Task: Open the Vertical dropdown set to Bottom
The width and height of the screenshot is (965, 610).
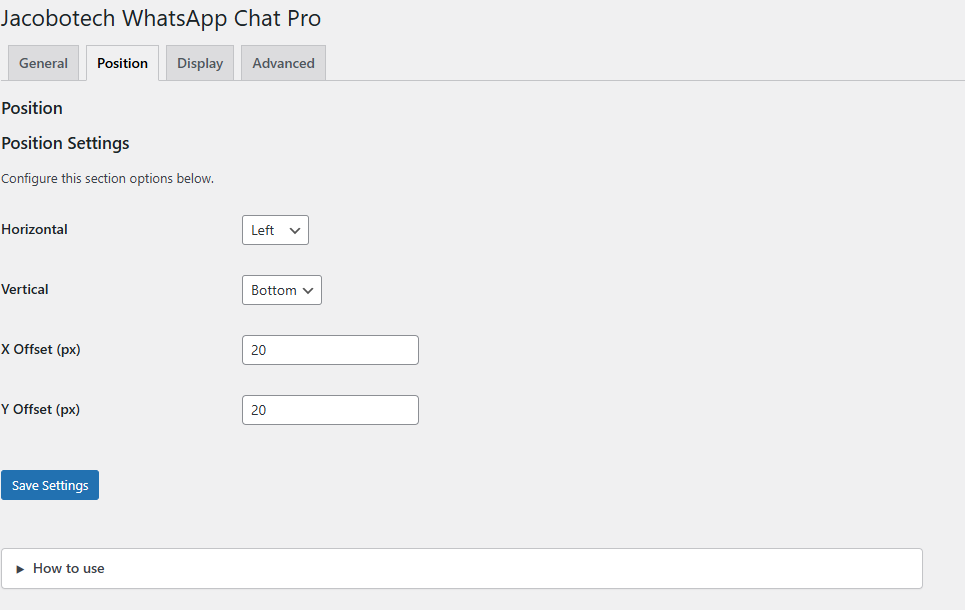Action: (x=282, y=290)
